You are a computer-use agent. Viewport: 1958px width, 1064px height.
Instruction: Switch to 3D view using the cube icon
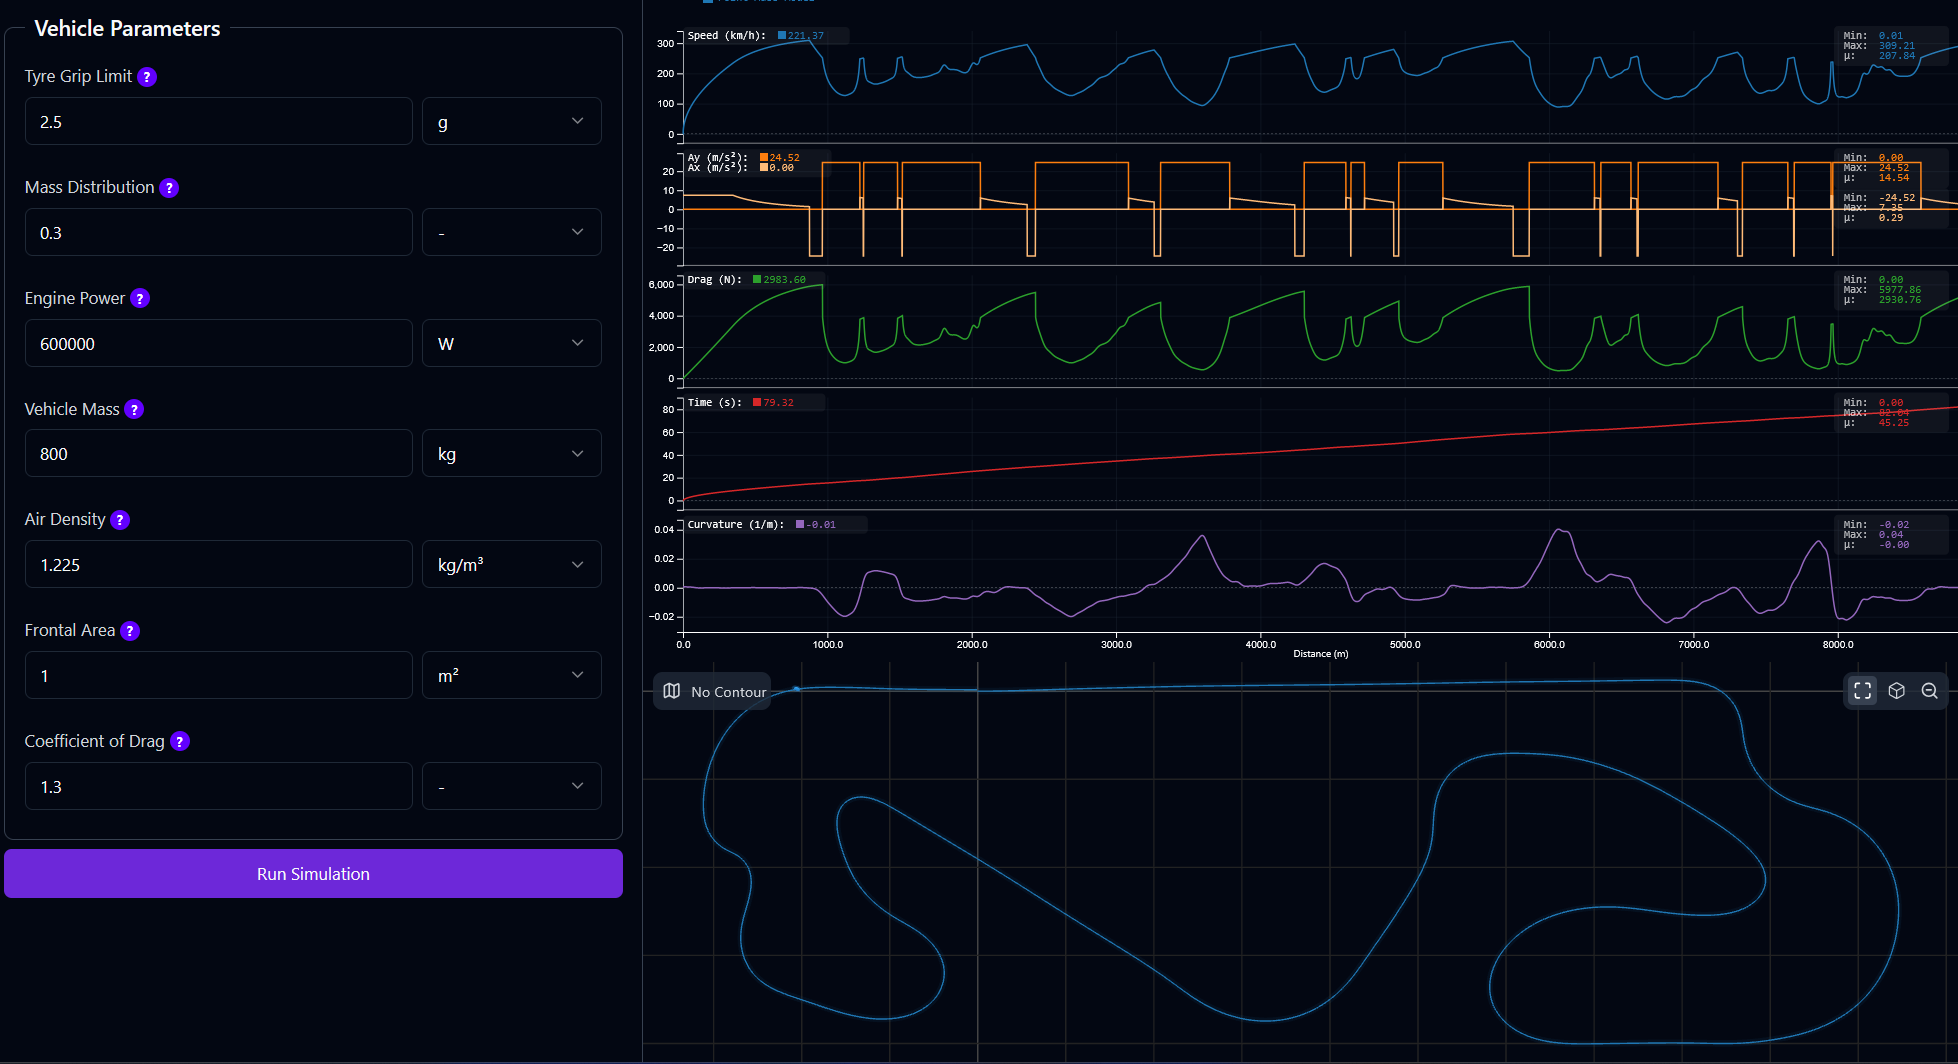pos(1896,690)
